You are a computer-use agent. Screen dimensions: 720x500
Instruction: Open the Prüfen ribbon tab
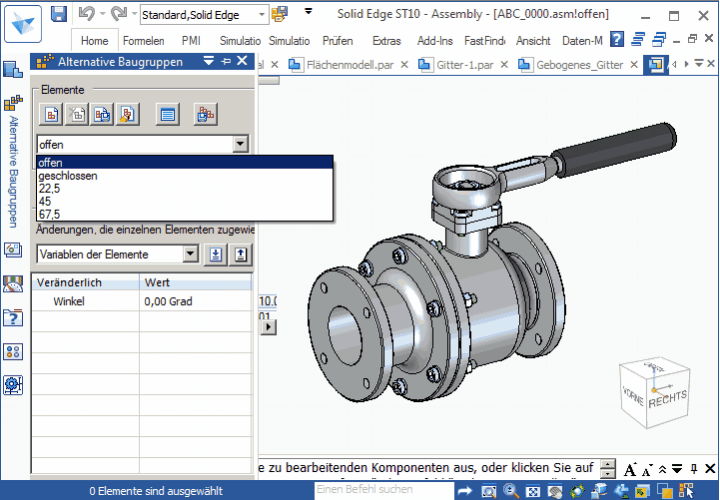[x=338, y=41]
